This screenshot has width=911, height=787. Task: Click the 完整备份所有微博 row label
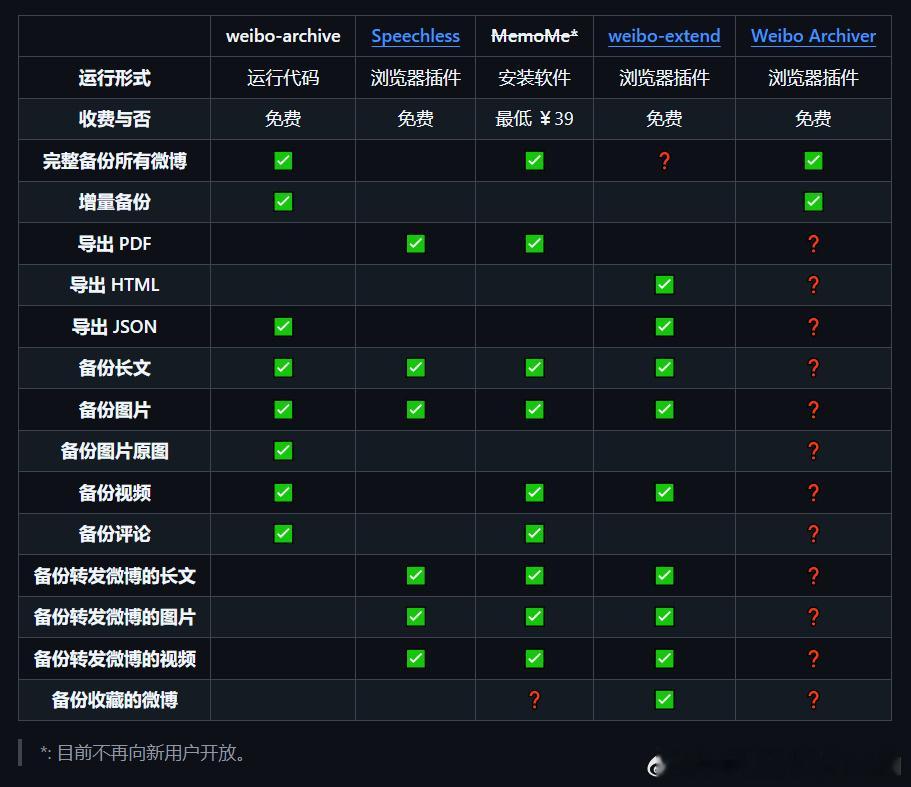(x=114, y=161)
